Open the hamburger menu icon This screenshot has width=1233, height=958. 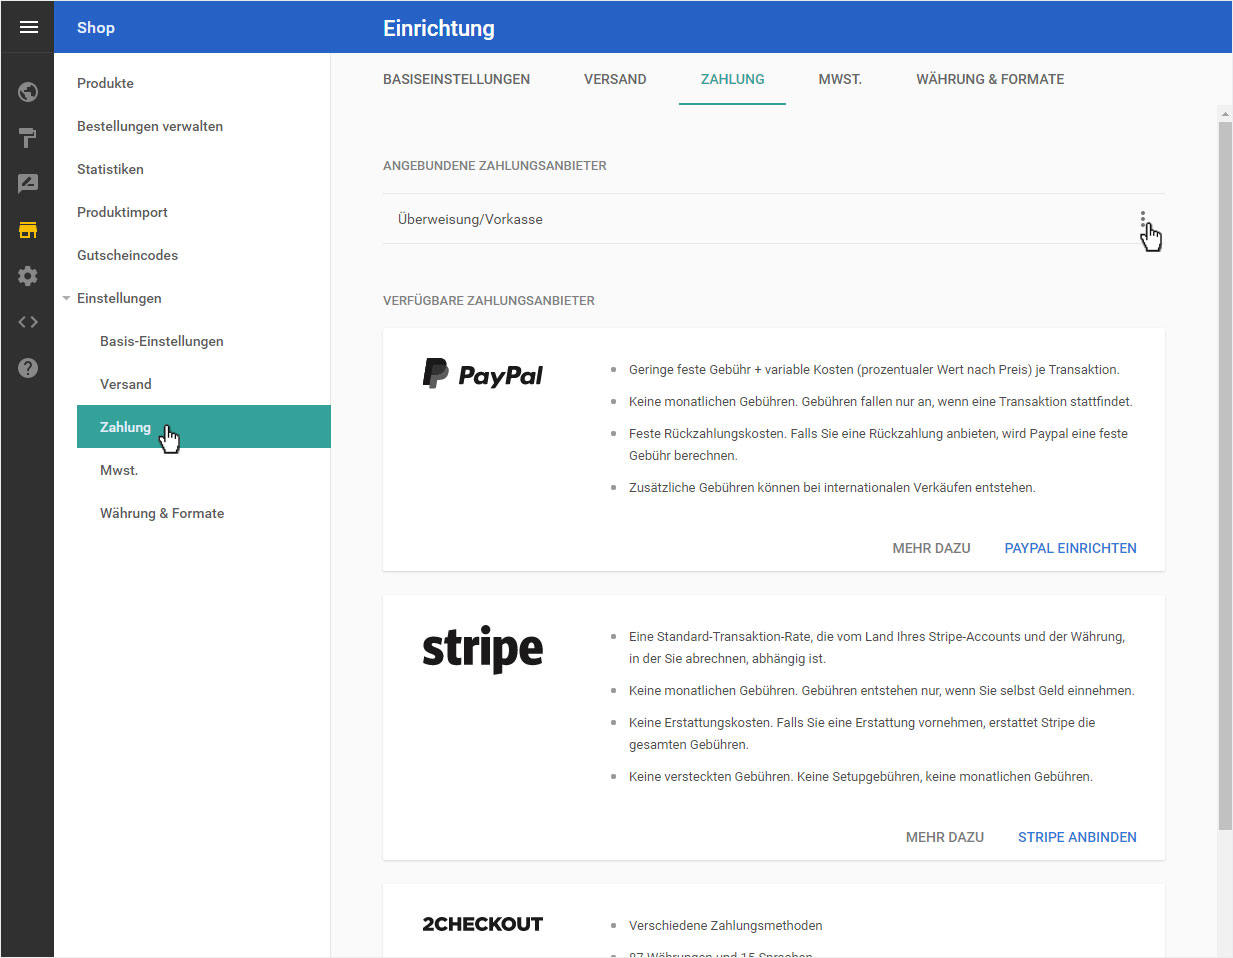28,27
